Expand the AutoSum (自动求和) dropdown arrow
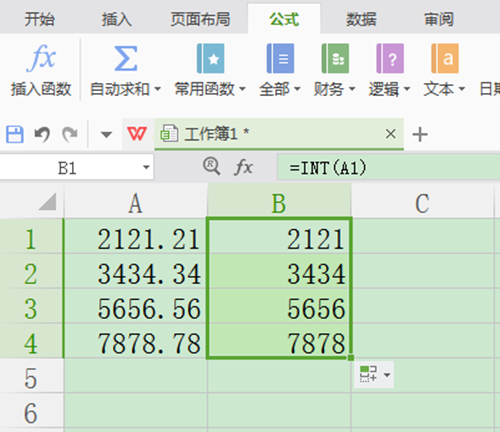 point(158,89)
